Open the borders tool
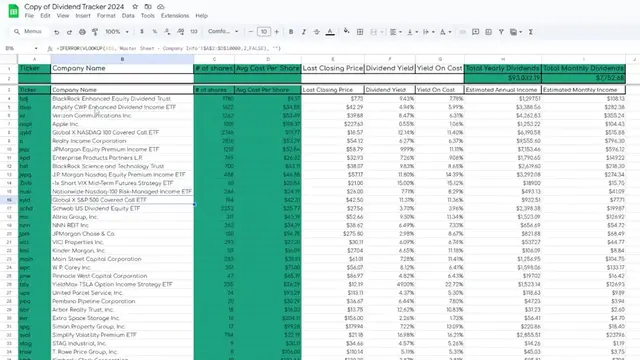640x360 pixels. (x=360, y=32)
